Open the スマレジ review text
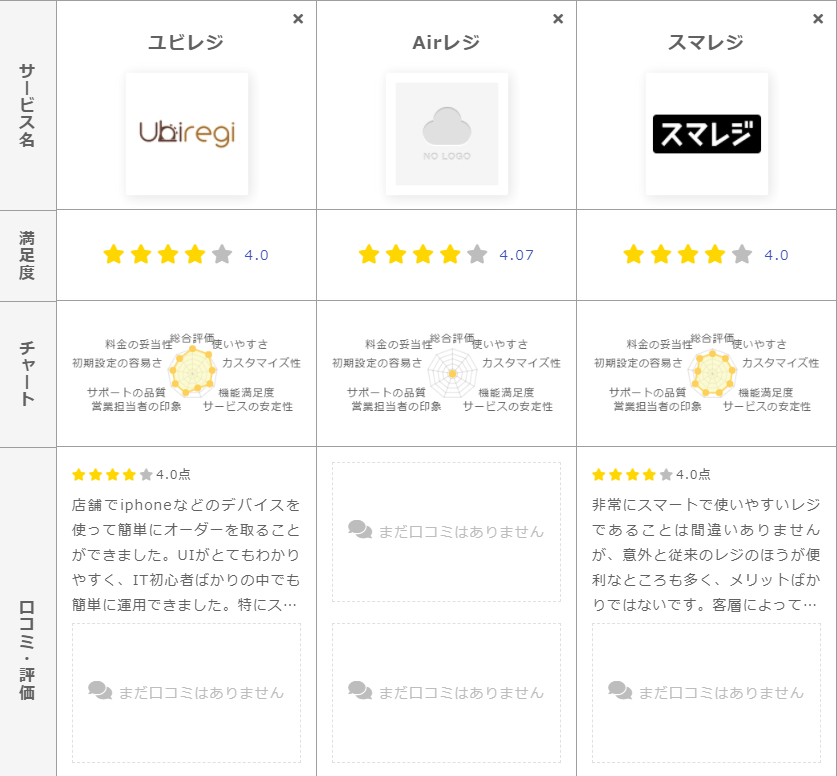 (706, 554)
